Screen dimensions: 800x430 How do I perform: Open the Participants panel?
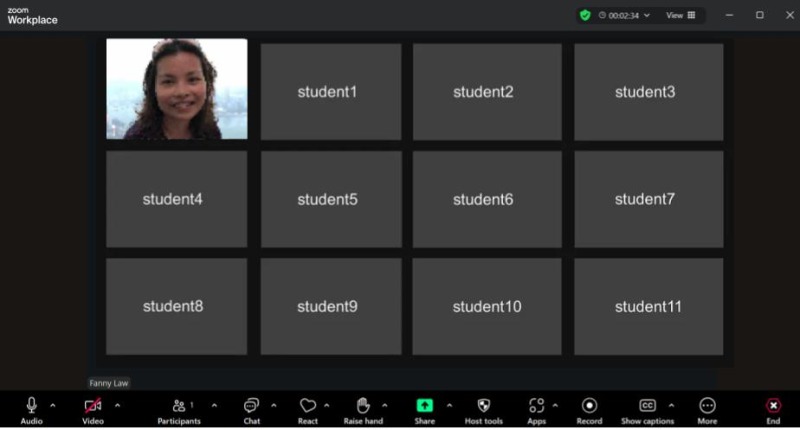(x=179, y=406)
